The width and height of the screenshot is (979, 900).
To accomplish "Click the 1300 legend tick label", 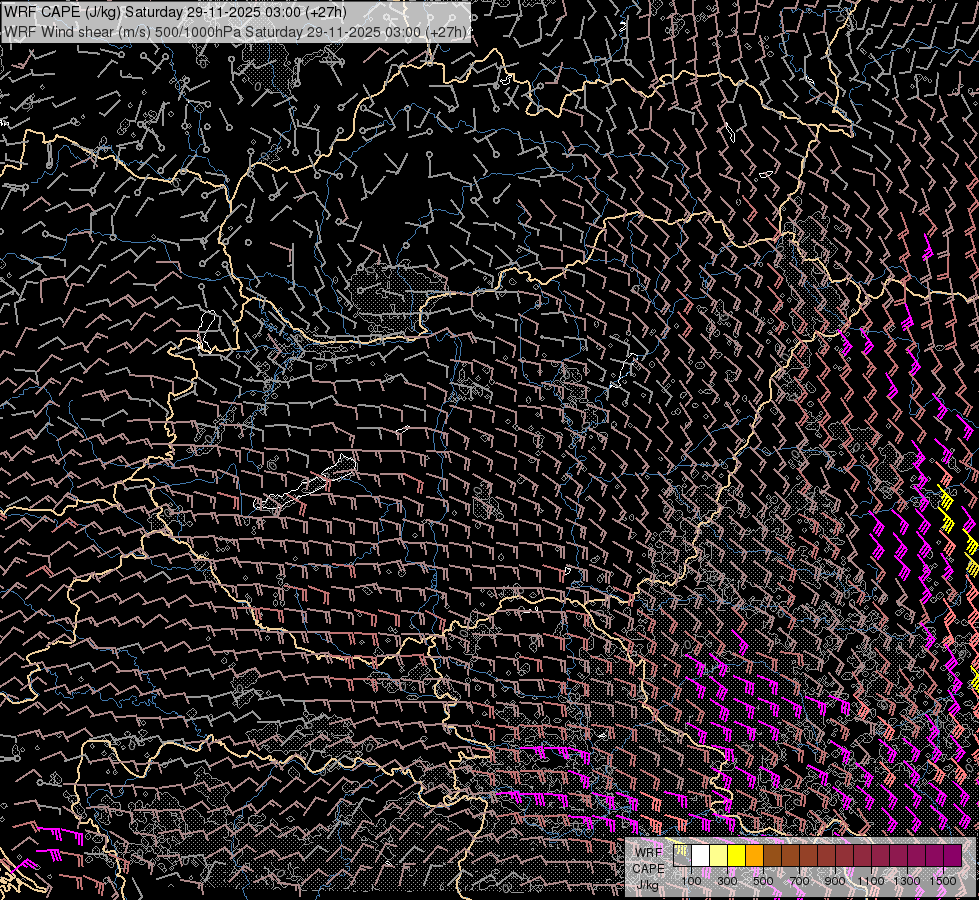I will pyautogui.click(x=907, y=880).
